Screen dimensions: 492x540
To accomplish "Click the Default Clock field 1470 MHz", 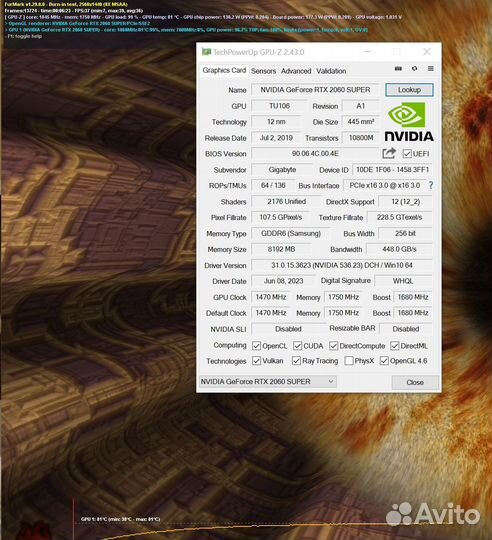I will click(271, 313).
